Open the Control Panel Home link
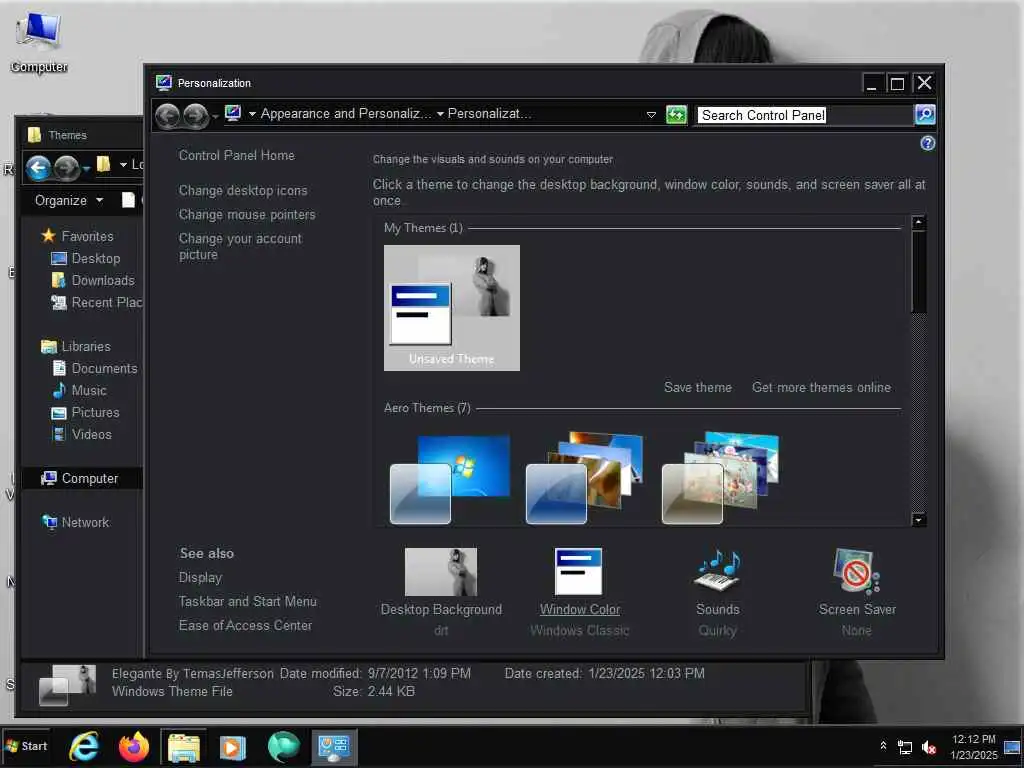Image resolution: width=1024 pixels, height=768 pixels. point(236,155)
